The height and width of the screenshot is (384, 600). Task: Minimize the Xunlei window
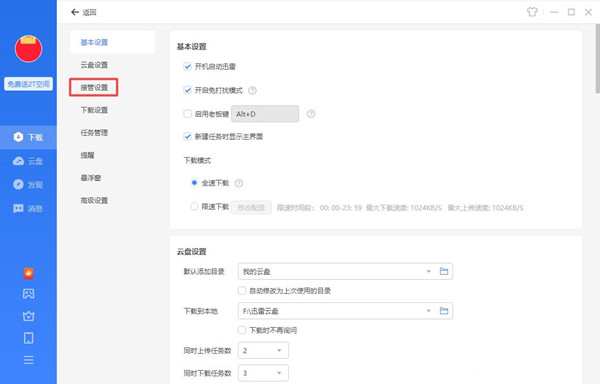[x=554, y=12]
